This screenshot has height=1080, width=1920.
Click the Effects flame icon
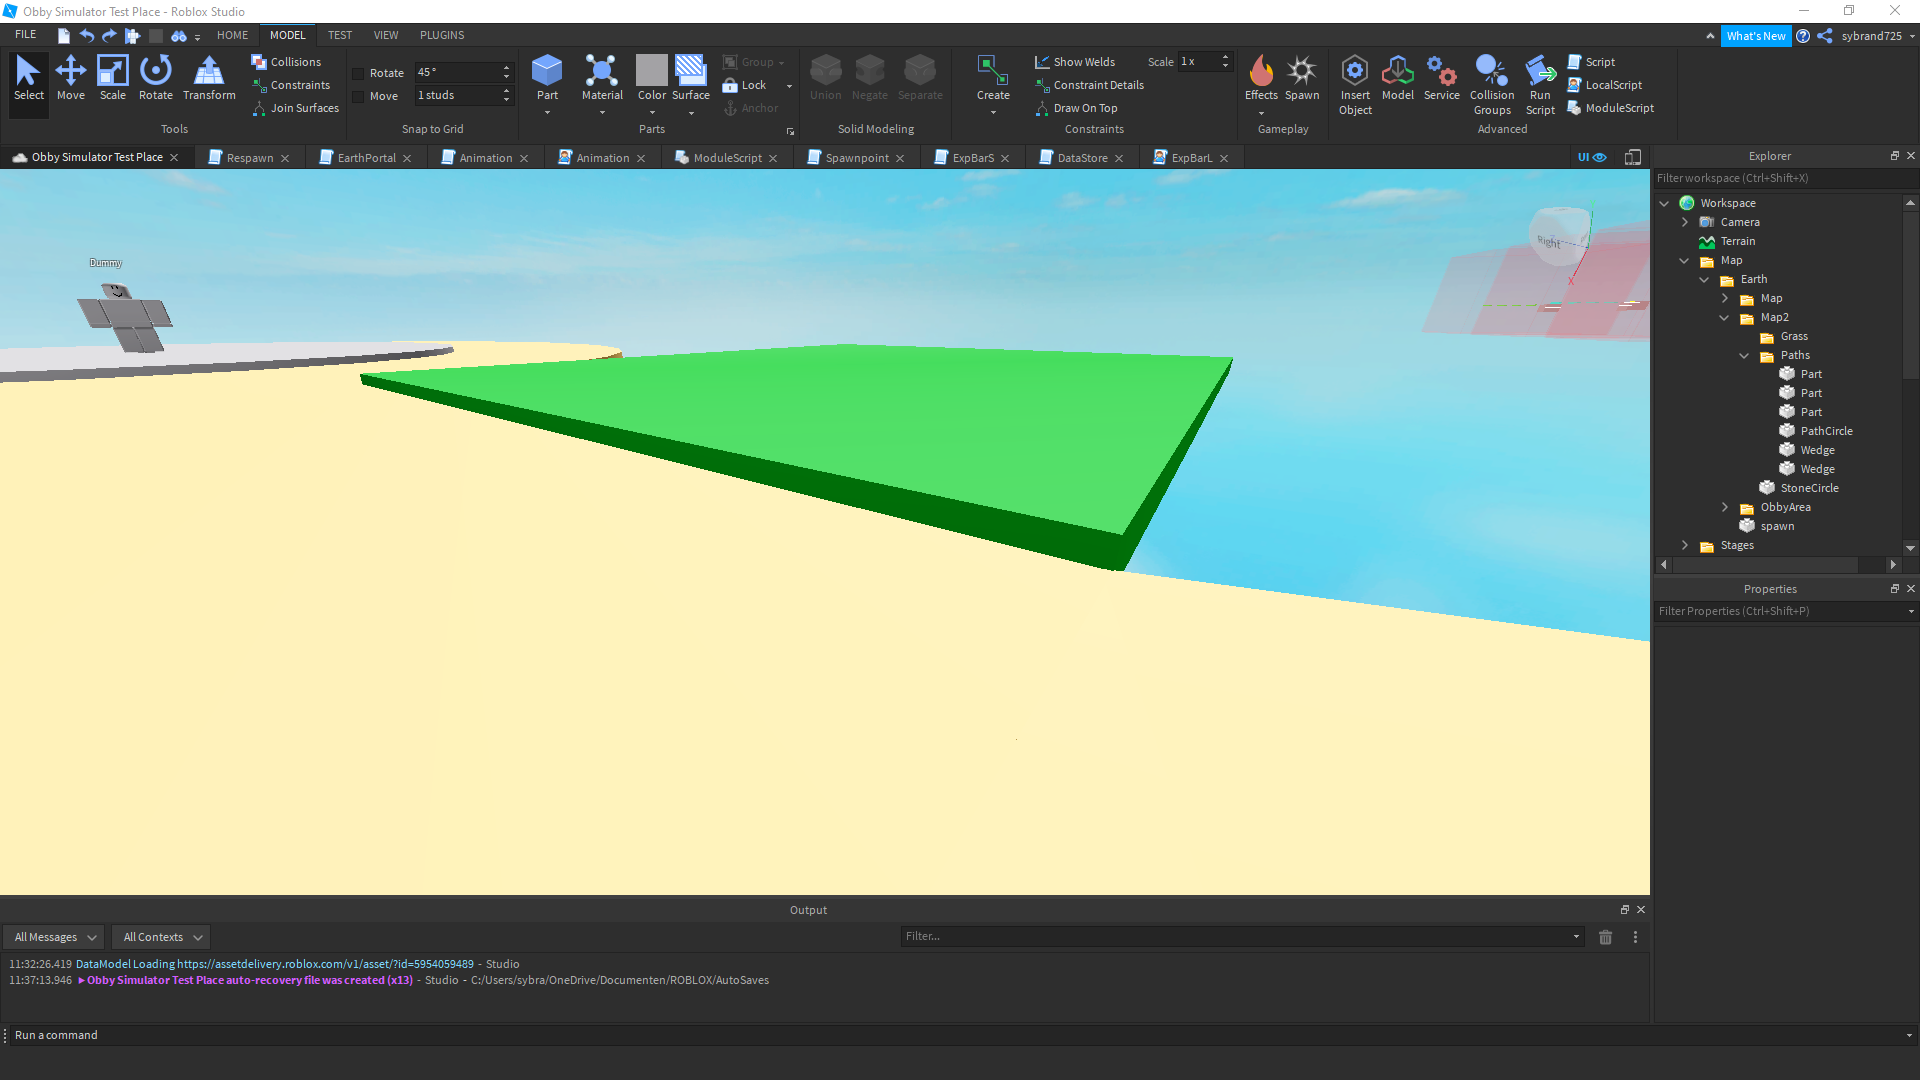click(x=1261, y=72)
